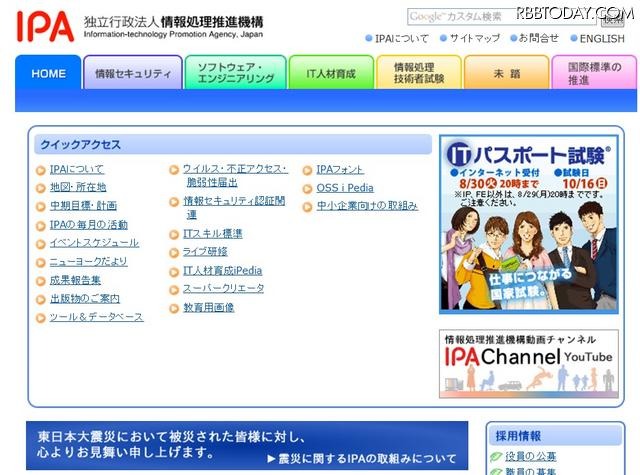Open ウイルス・不正アクセス・脆弱性届出 link
Viewport: 640px width, 475px height.
[235, 175]
